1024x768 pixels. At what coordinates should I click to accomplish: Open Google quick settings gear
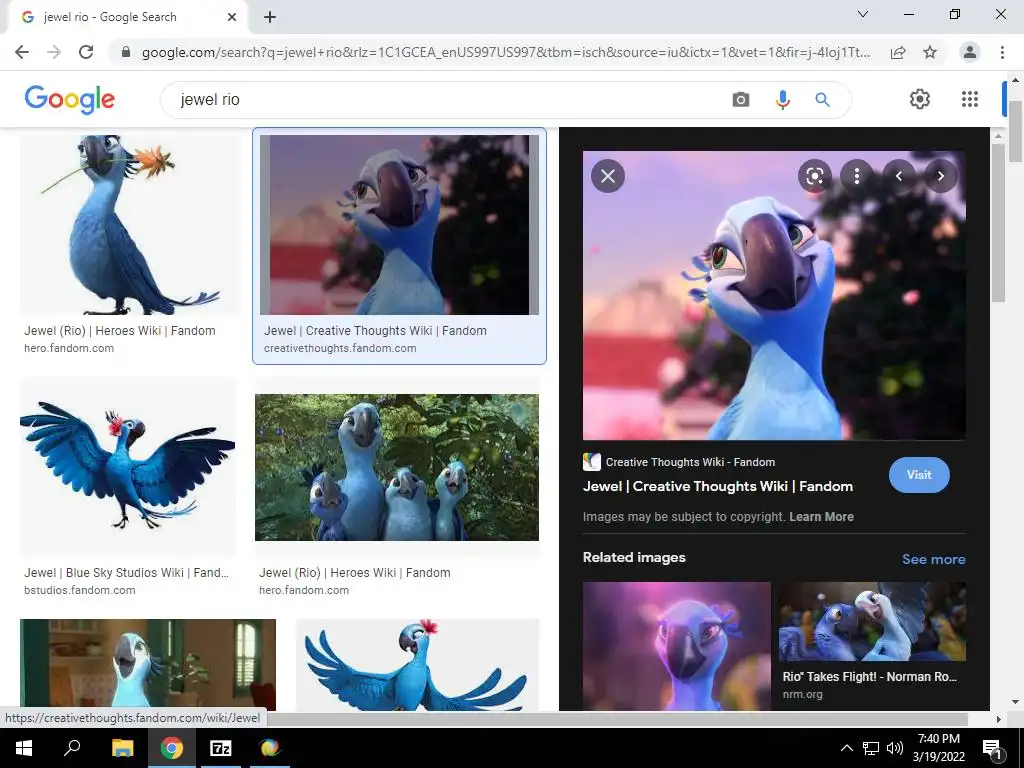920,99
